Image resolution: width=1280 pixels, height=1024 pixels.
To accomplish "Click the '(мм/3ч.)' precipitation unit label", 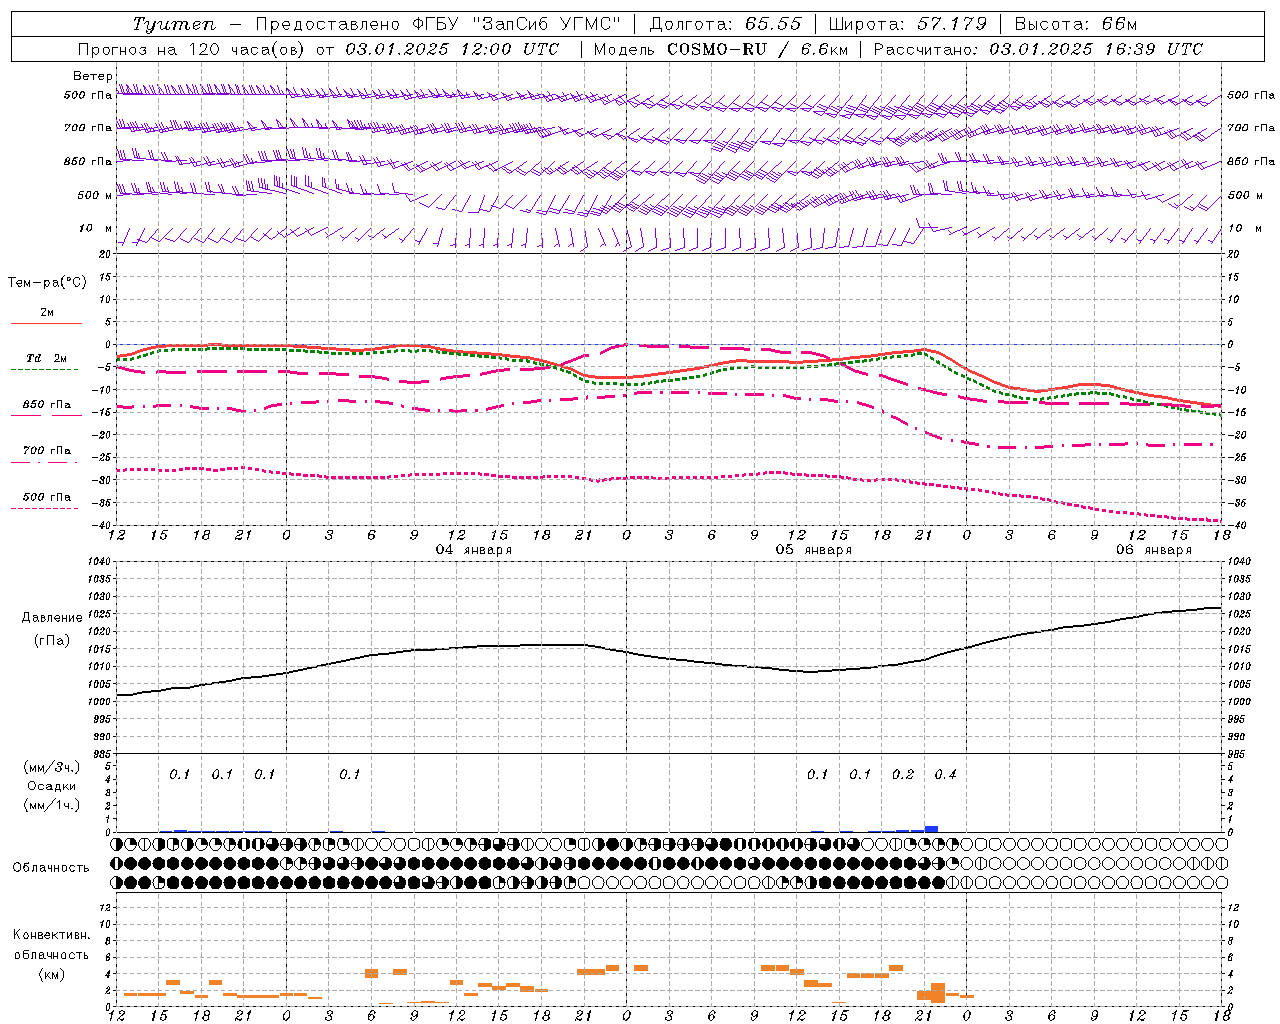I will point(52,767).
